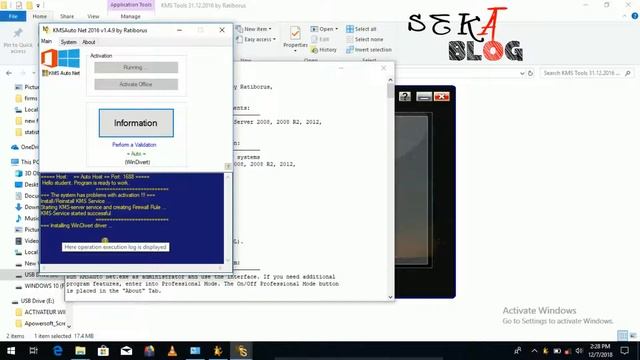Click the Office and Windows logo in KMSAuto

click(60, 59)
